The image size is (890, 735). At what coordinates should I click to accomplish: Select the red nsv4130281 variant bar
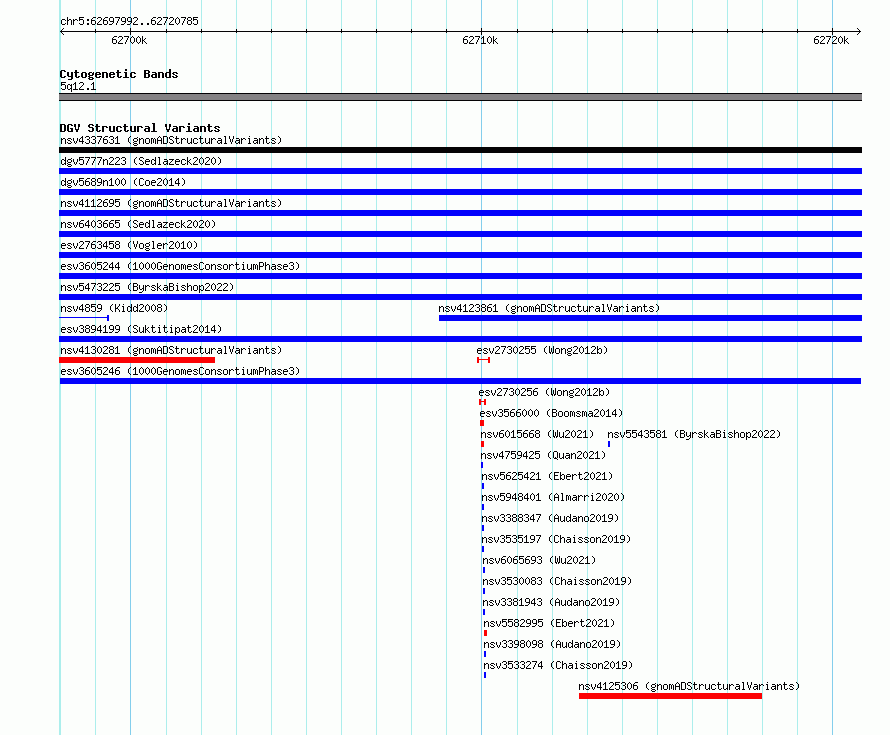tap(137, 360)
